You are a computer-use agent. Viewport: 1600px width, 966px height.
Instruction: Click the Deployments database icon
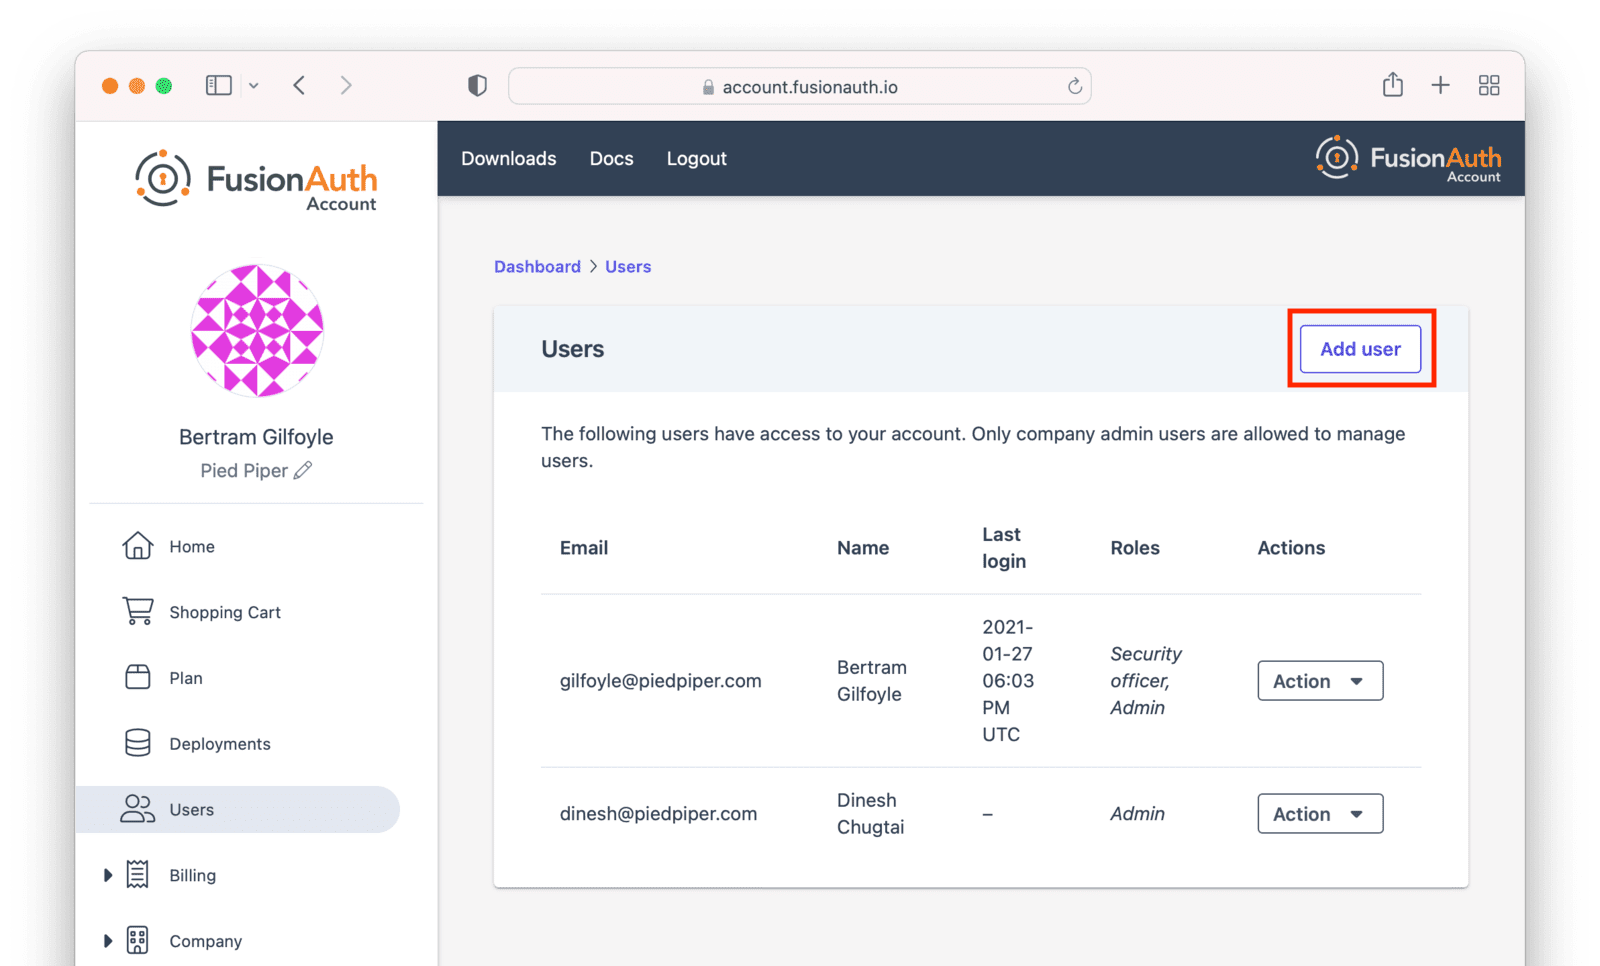137,743
